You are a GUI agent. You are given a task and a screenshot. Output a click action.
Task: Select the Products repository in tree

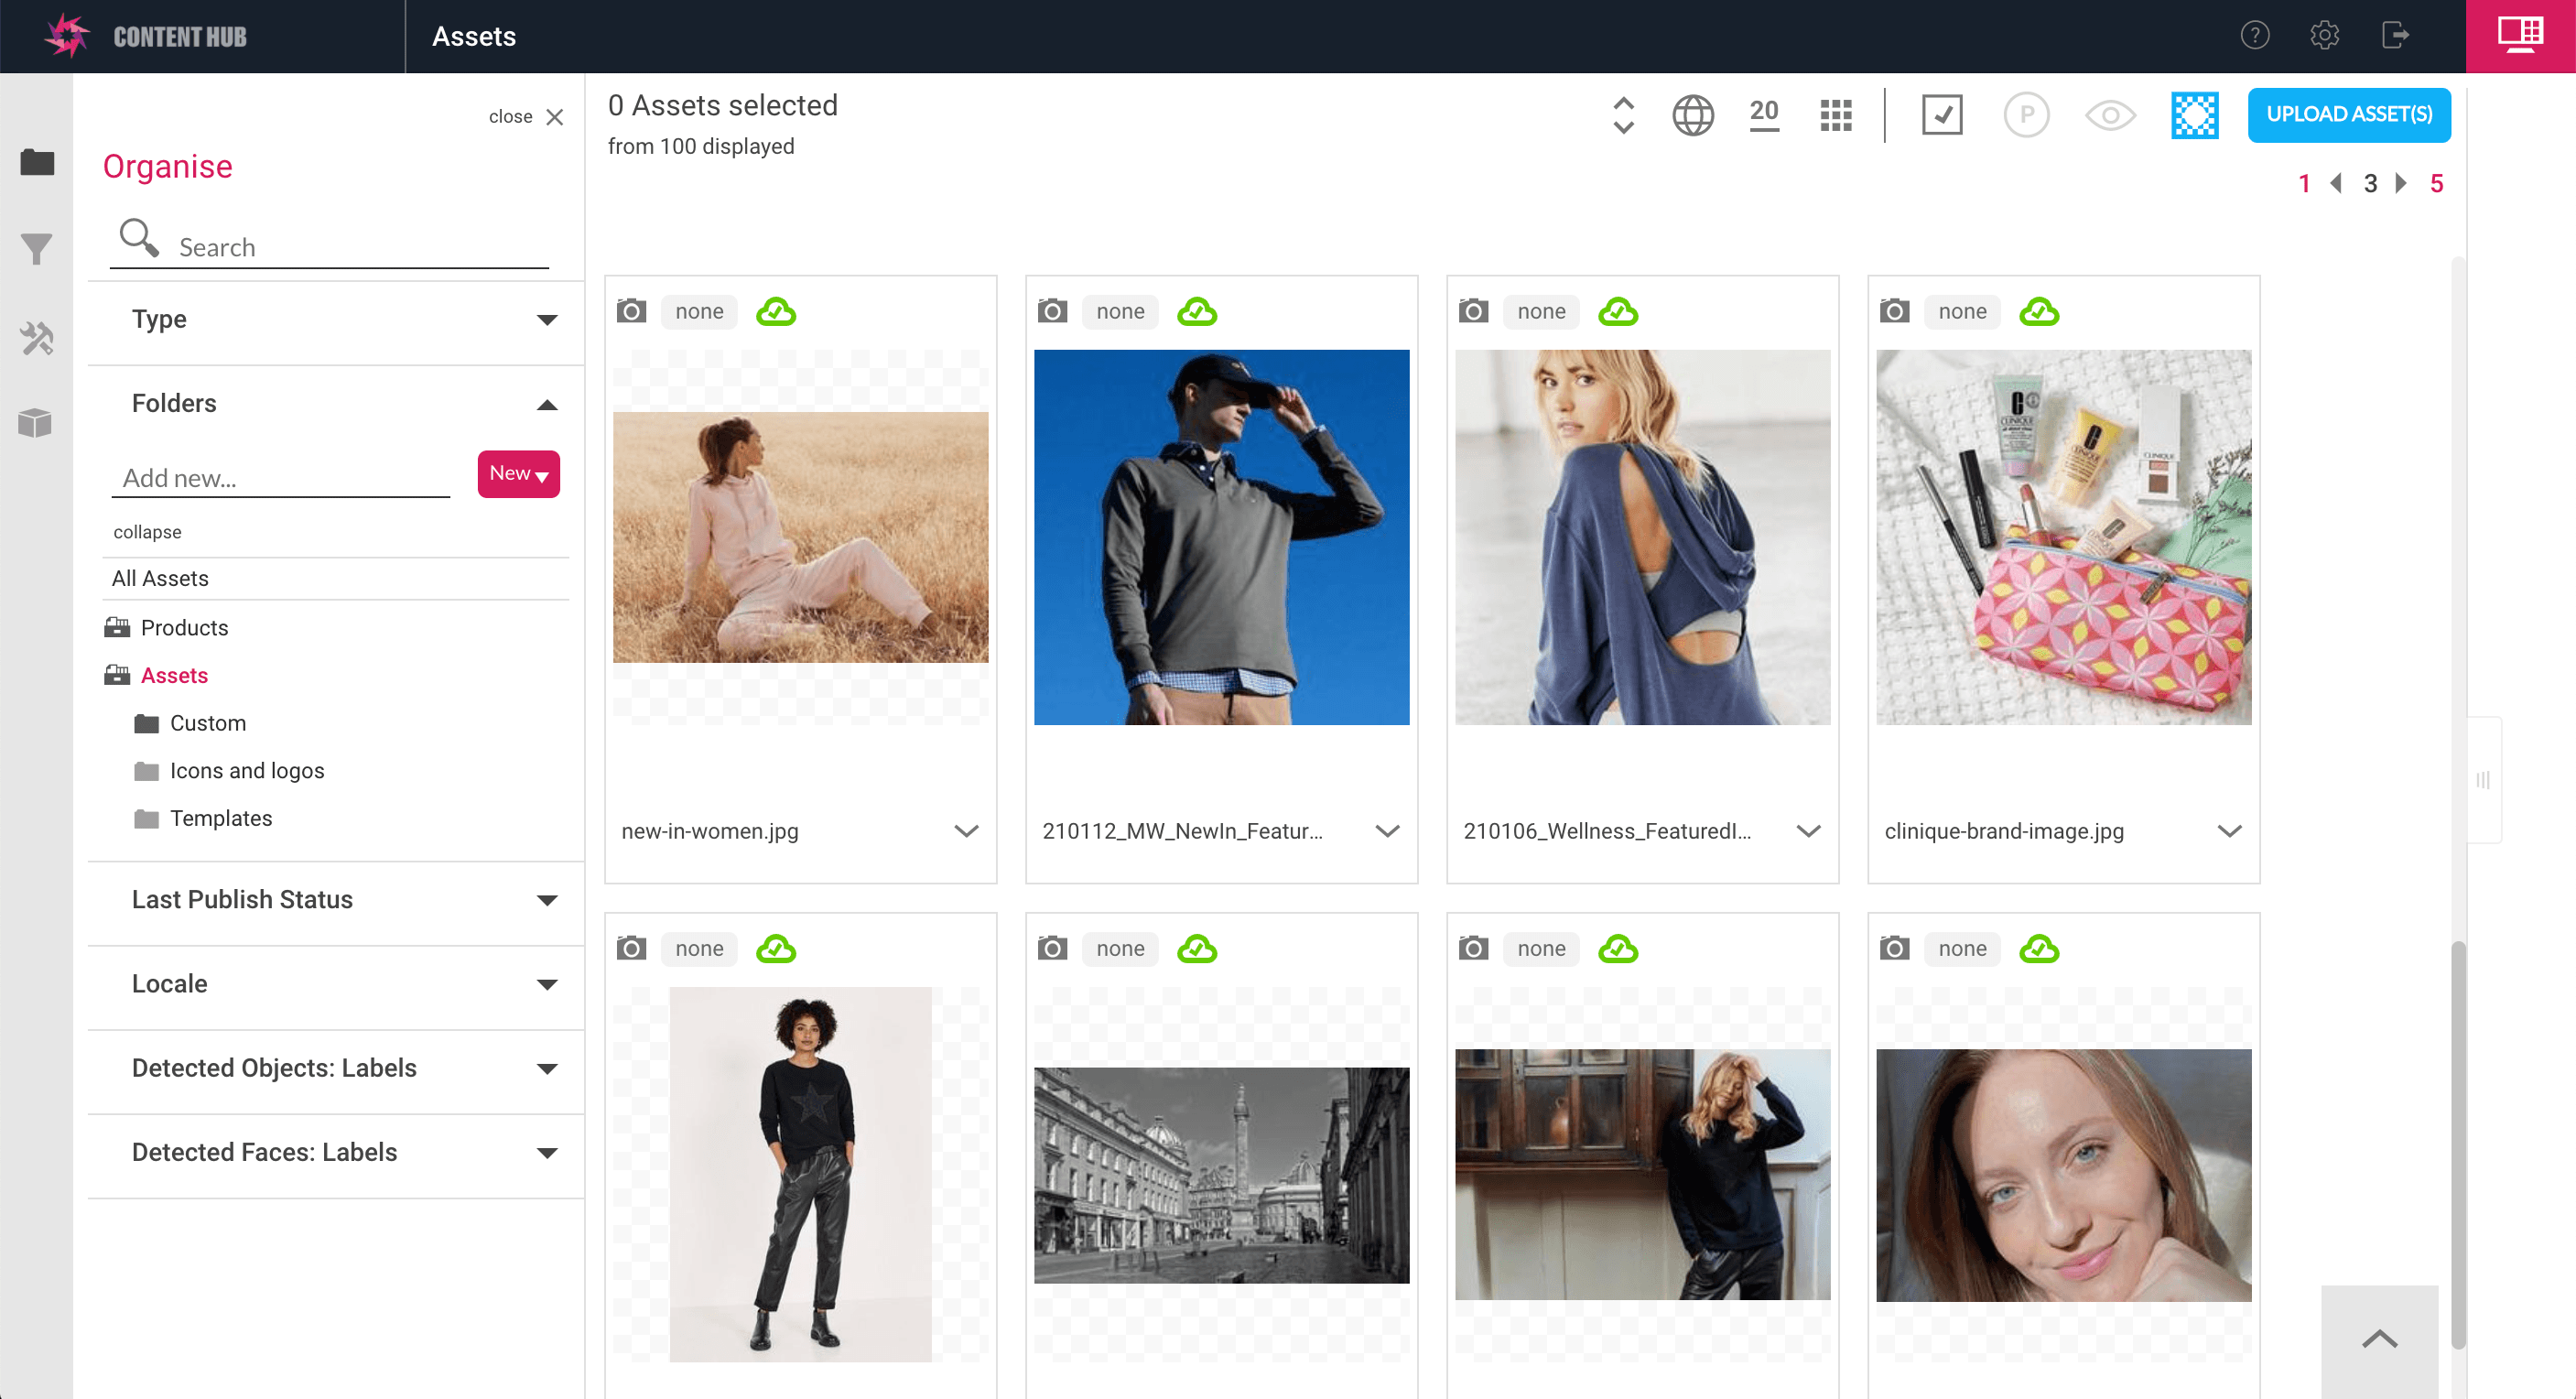(184, 628)
